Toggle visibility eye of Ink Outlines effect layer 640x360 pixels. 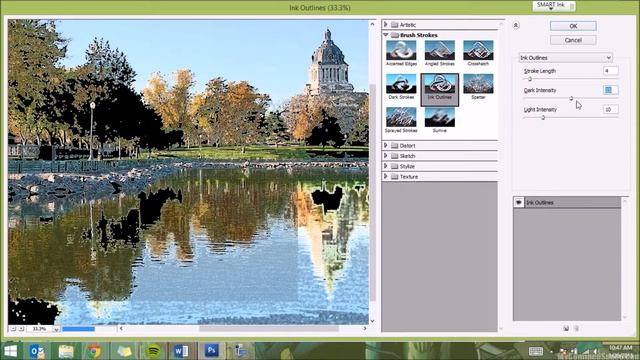[518, 202]
